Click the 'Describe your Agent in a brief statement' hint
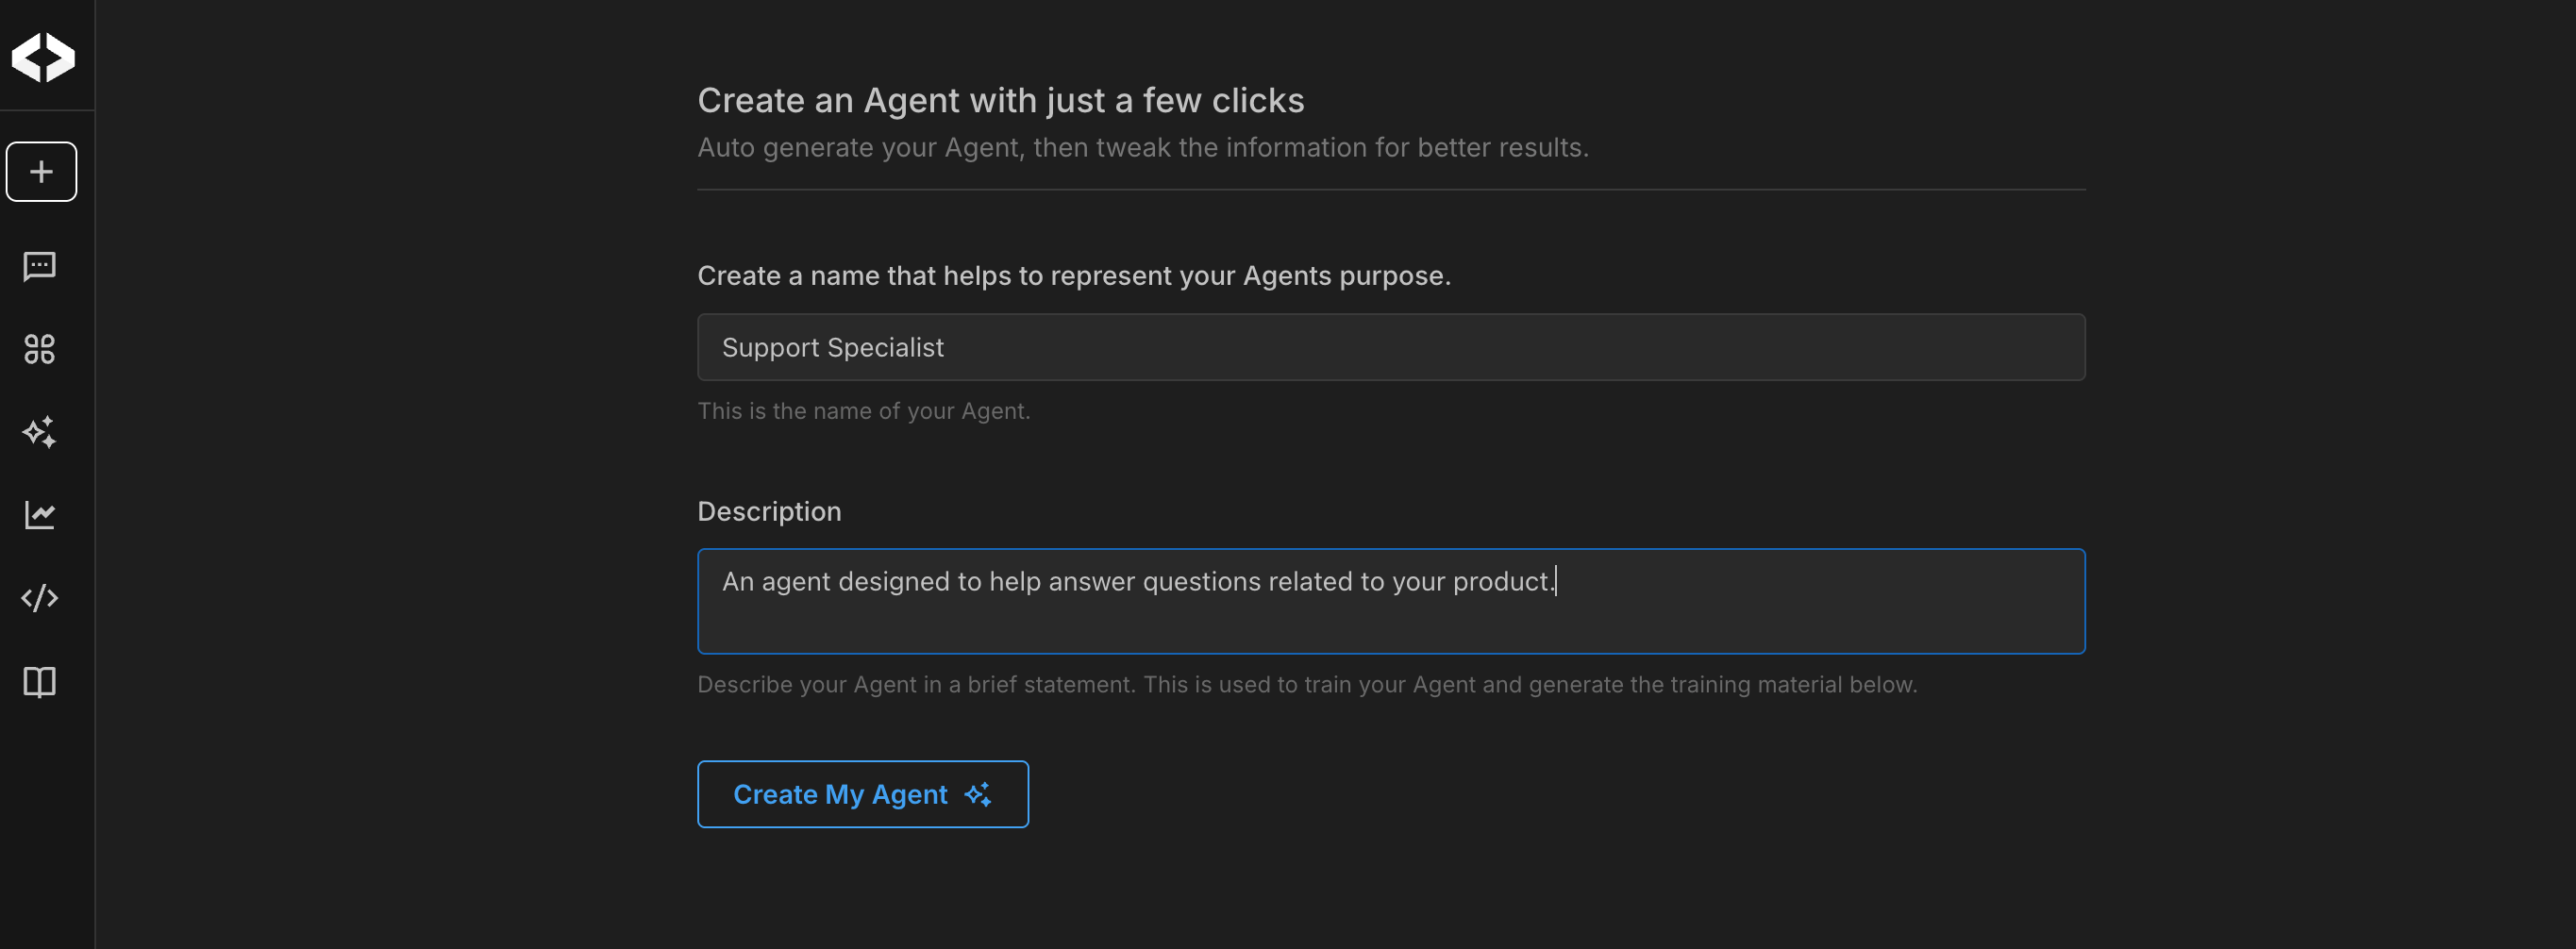Viewport: 2576px width, 949px height. [1306, 685]
